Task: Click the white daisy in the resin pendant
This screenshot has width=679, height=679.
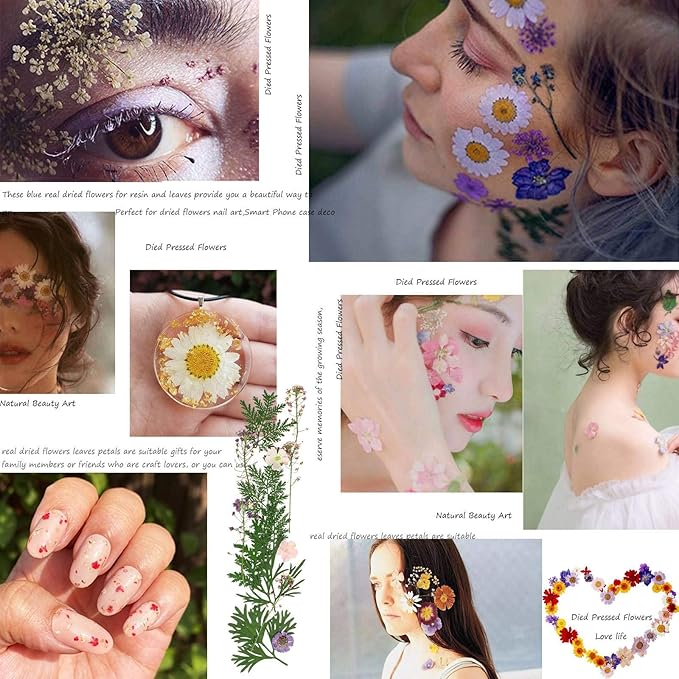Action: pyautogui.click(x=202, y=362)
